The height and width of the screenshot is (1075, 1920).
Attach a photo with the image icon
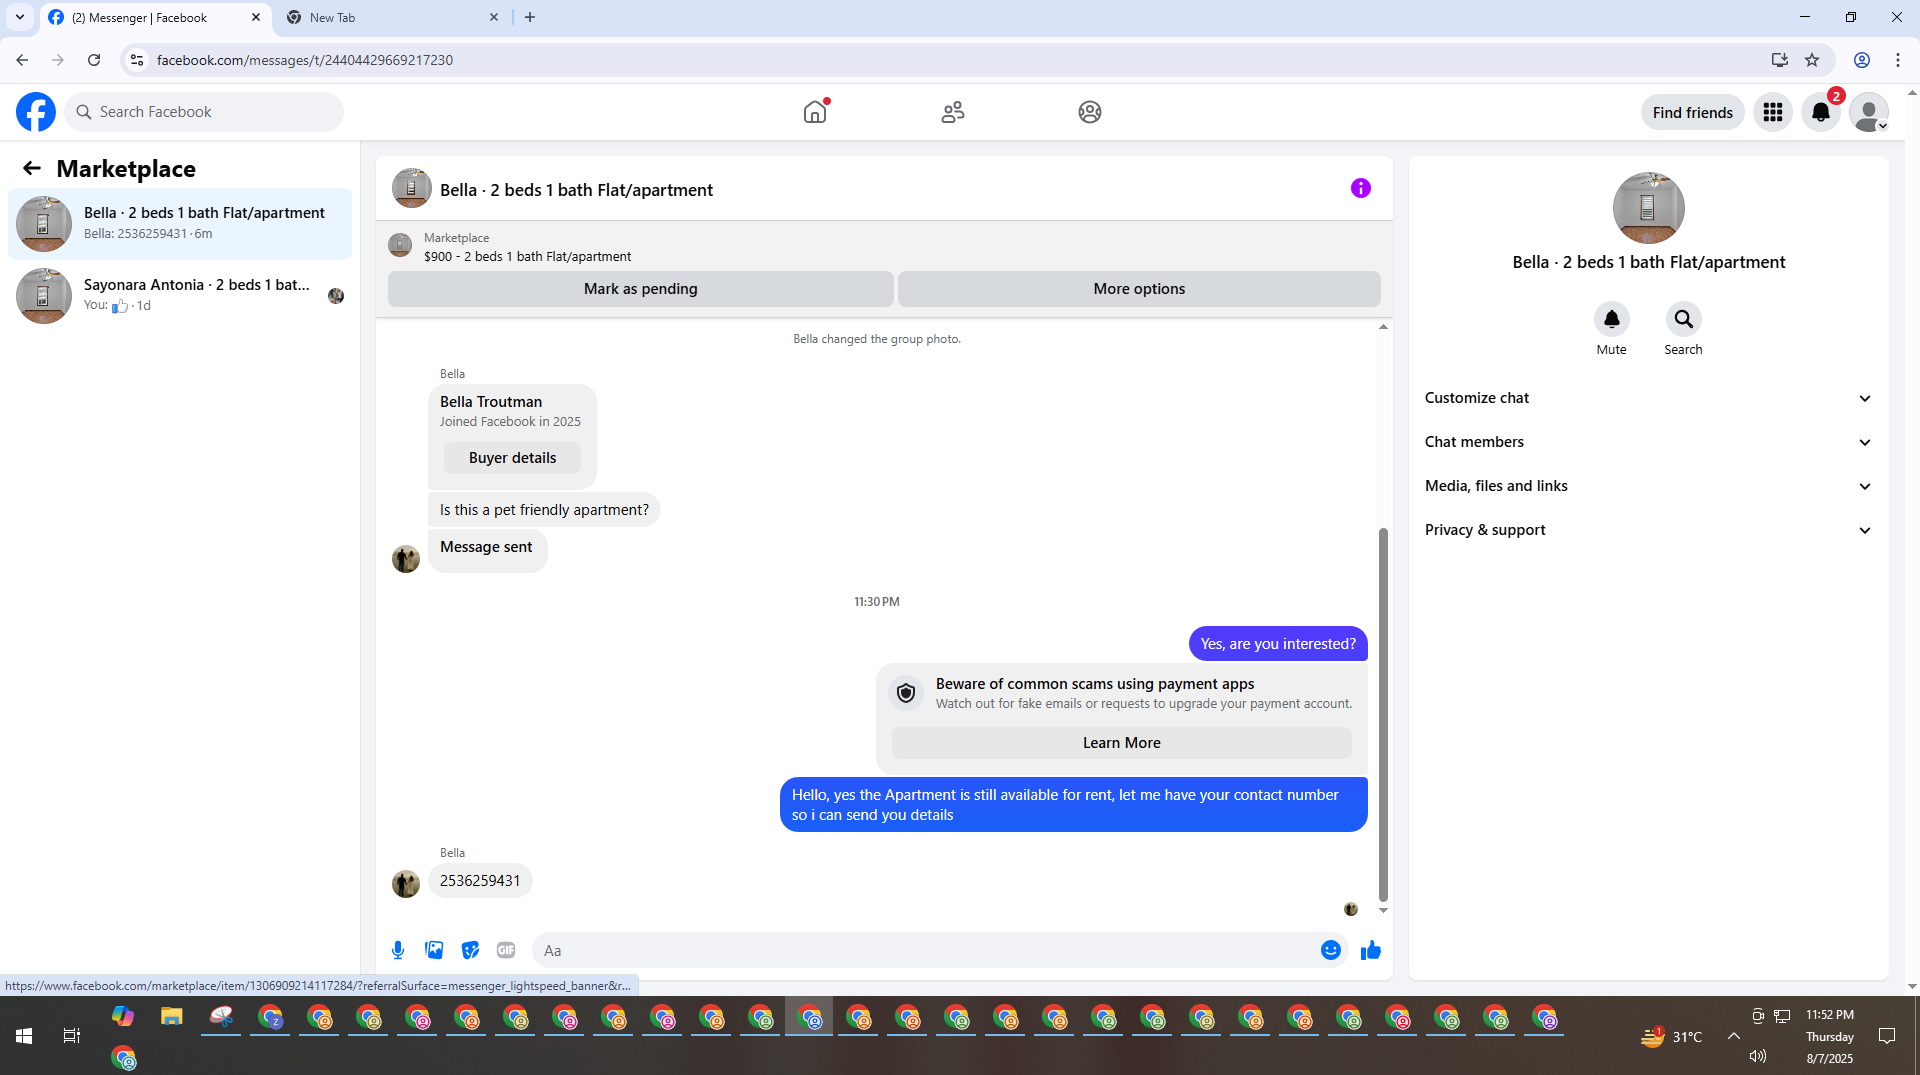click(434, 950)
